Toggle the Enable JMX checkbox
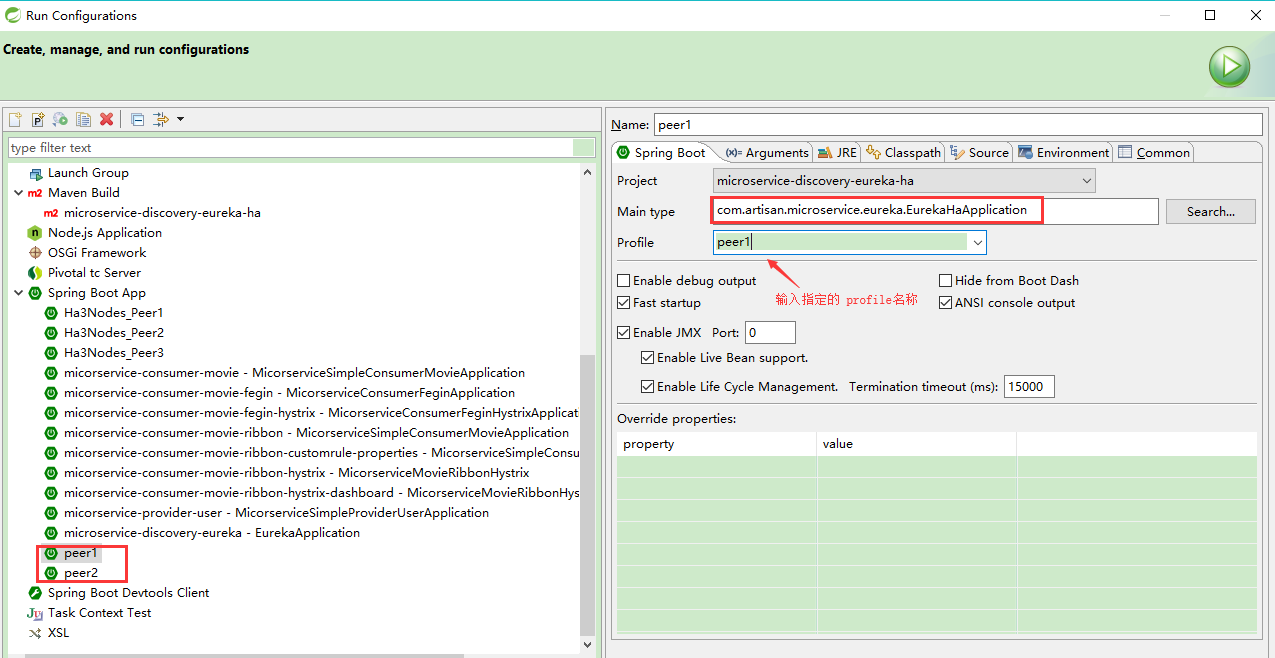 click(x=624, y=333)
